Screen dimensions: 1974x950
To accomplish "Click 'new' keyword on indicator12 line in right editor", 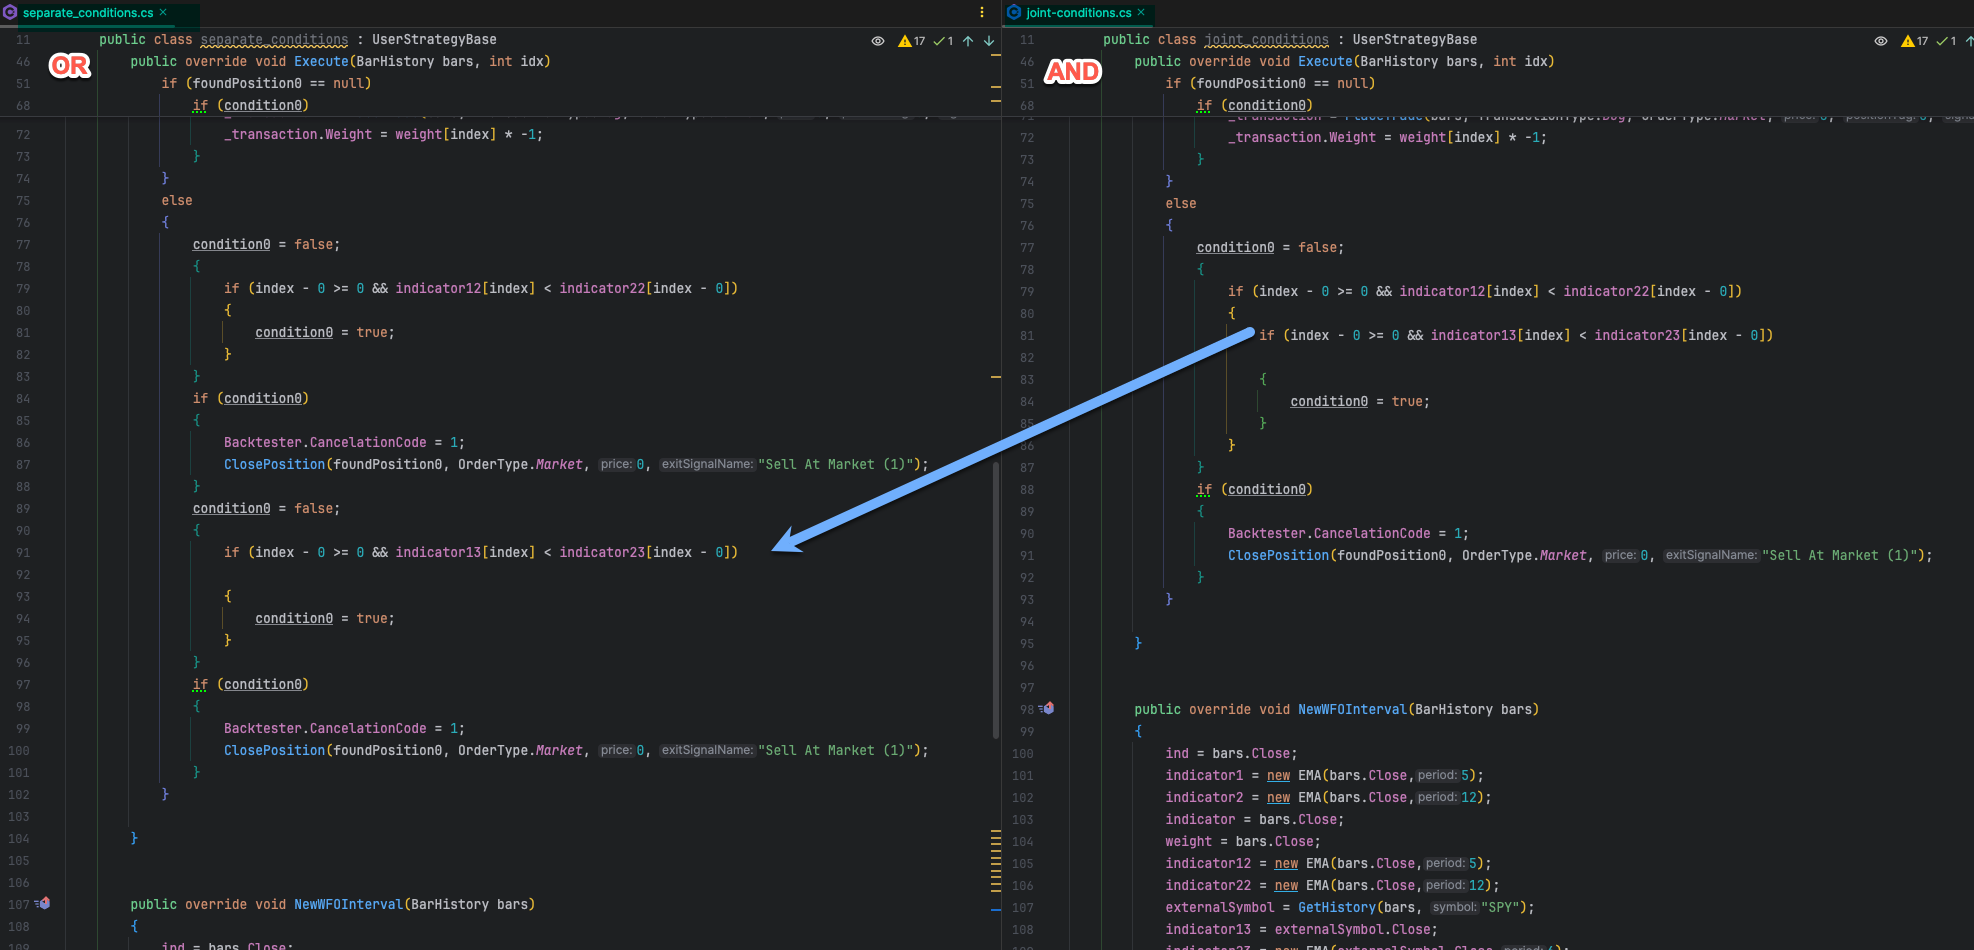I will pos(1286,863).
